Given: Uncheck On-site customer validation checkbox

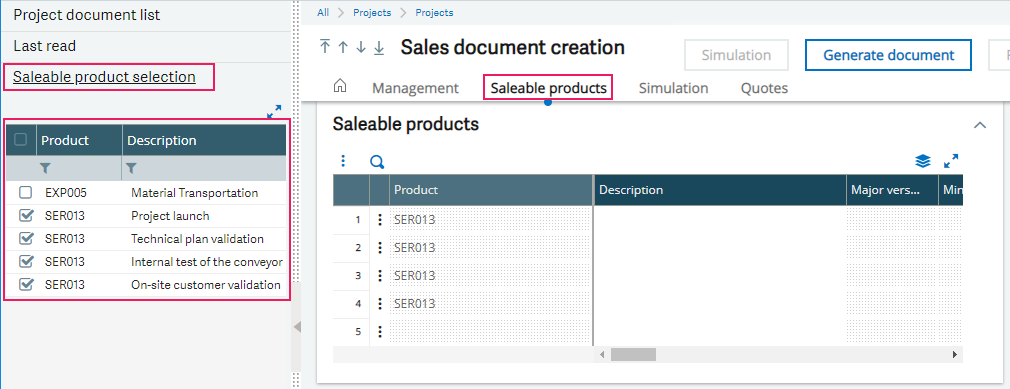Looking at the screenshot, I should click(x=26, y=284).
